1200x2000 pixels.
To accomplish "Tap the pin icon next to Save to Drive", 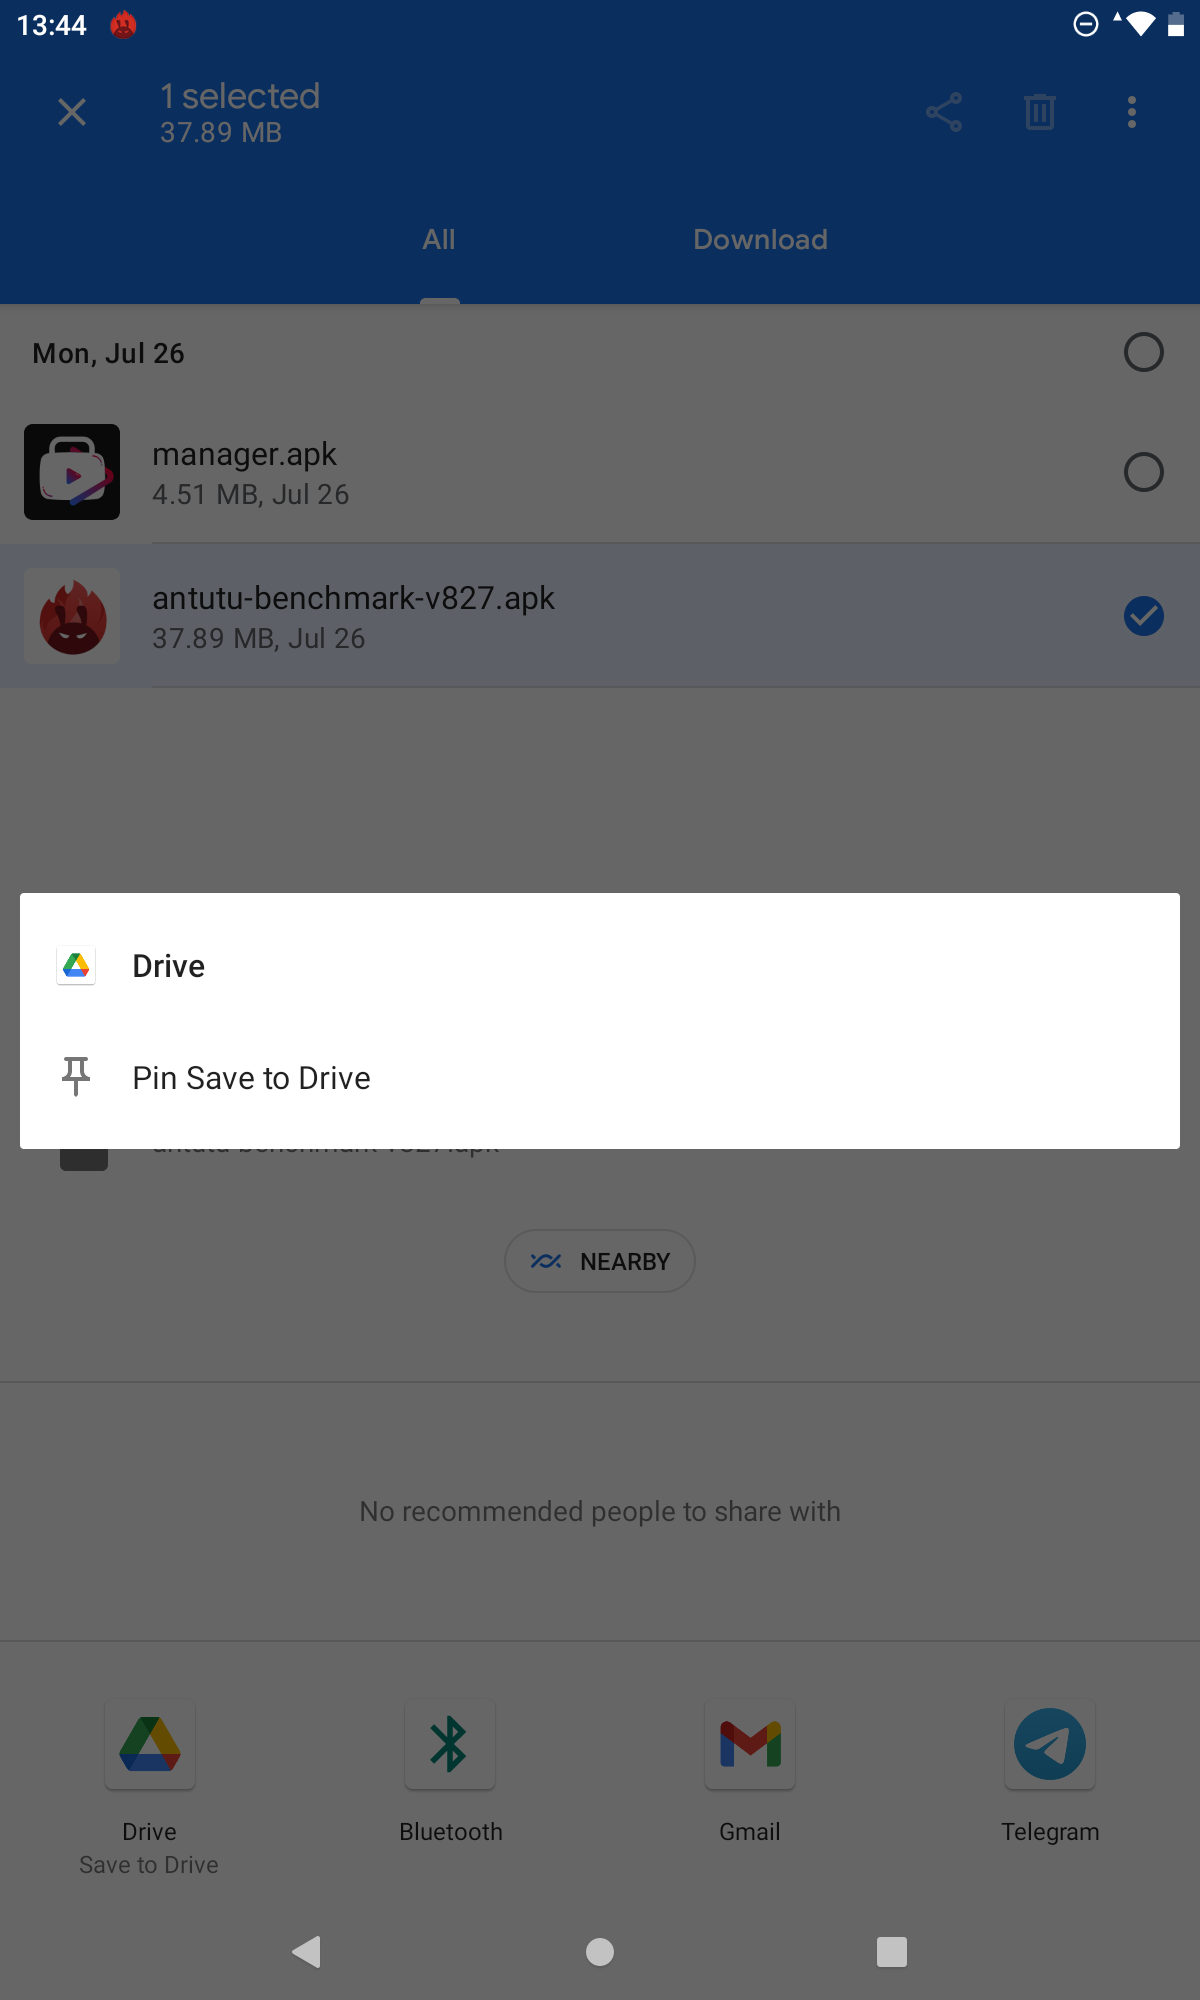I will 76,1077.
